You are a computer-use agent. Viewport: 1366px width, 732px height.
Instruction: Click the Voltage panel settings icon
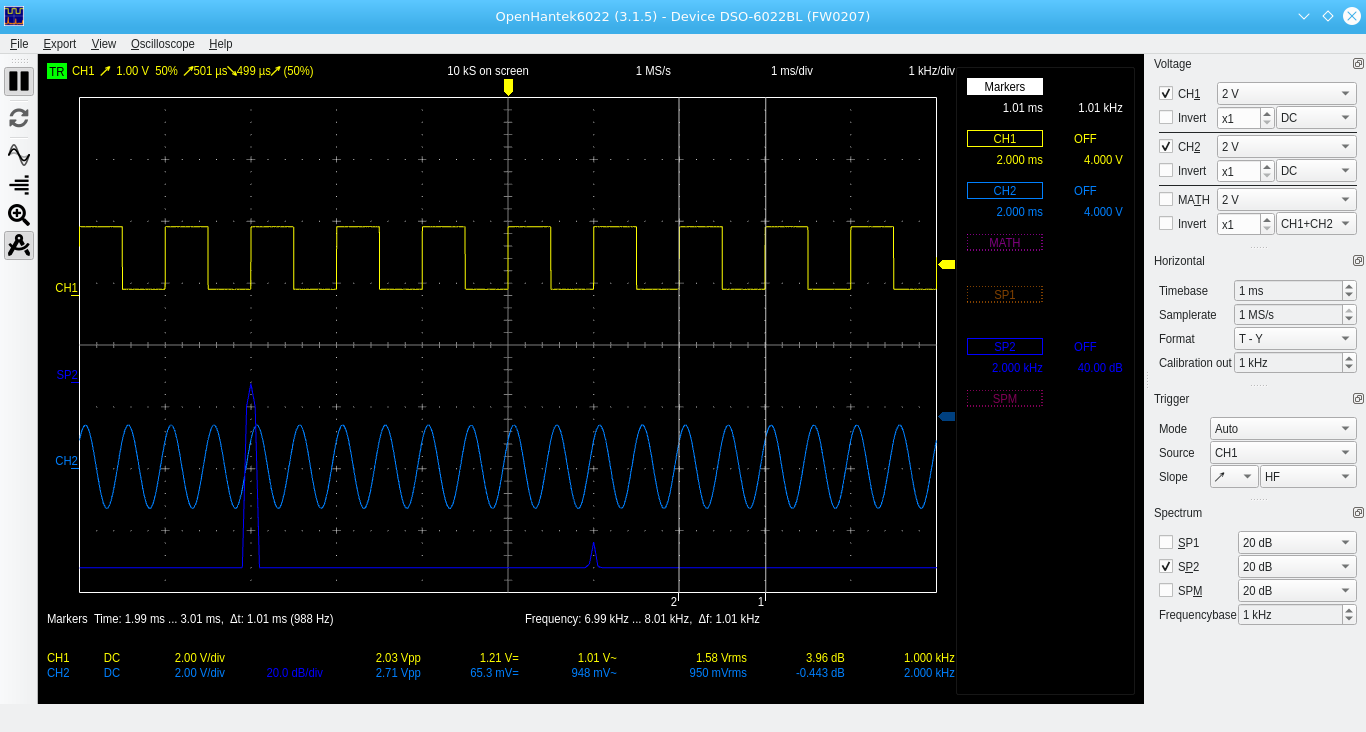point(1359,64)
